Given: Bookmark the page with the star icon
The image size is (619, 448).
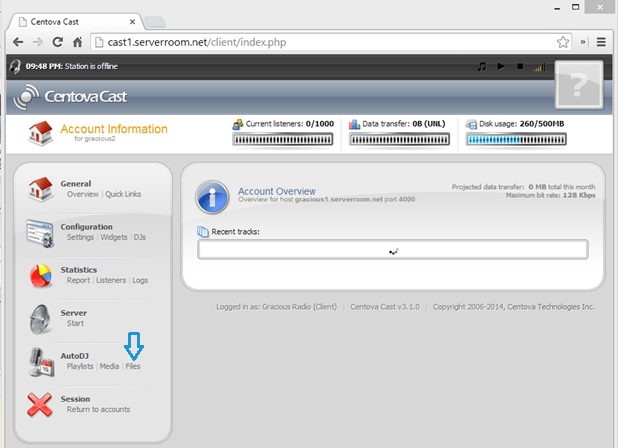Looking at the screenshot, I should pos(563,42).
